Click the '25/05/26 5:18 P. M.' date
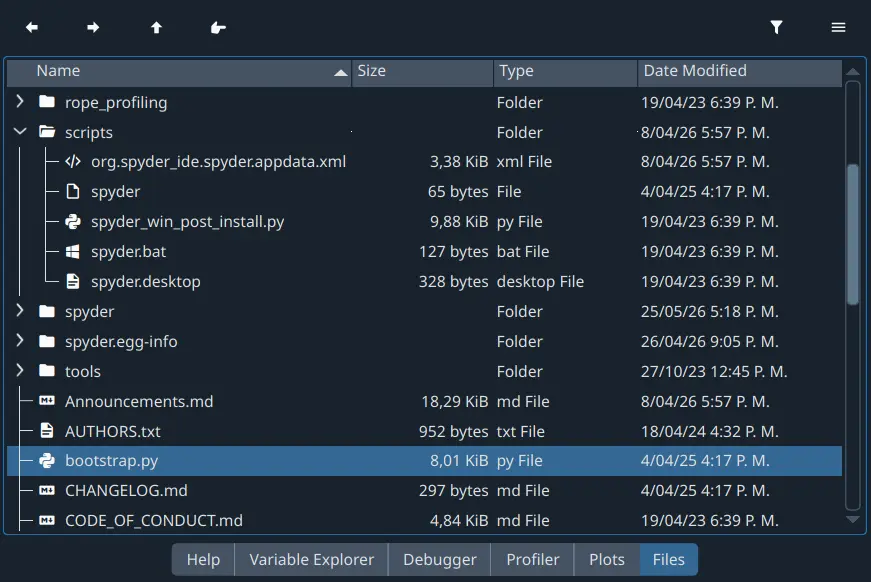 (709, 312)
